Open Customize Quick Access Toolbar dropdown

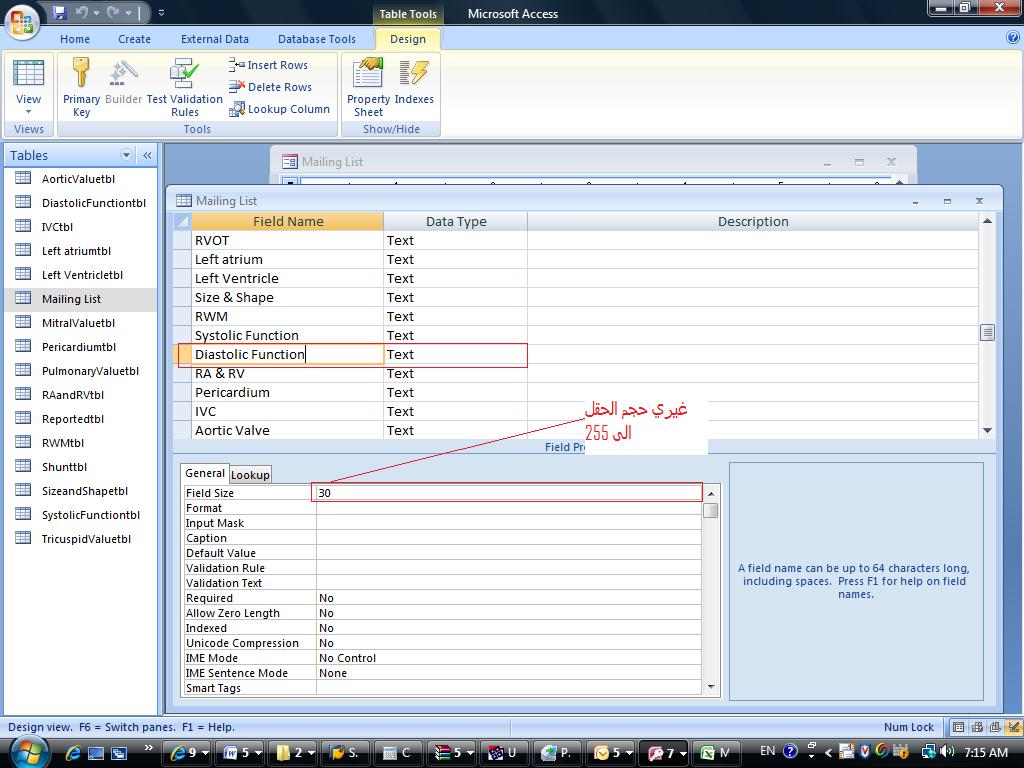pyautogui.click(x=161, y=12)
